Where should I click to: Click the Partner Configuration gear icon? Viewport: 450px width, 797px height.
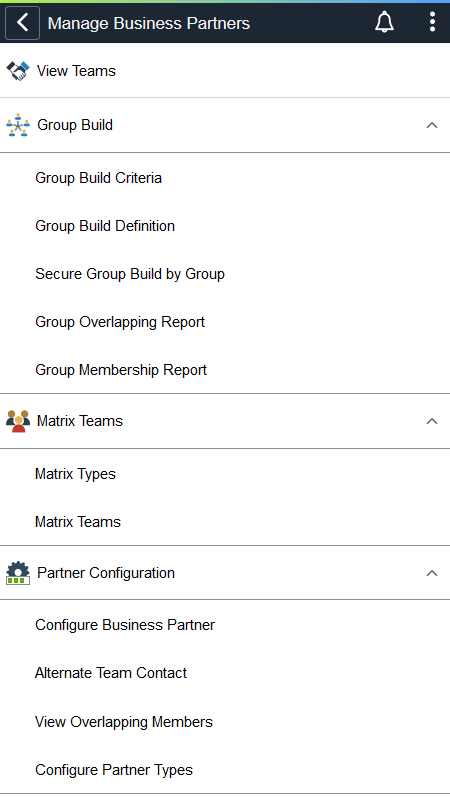pos(18,573)
